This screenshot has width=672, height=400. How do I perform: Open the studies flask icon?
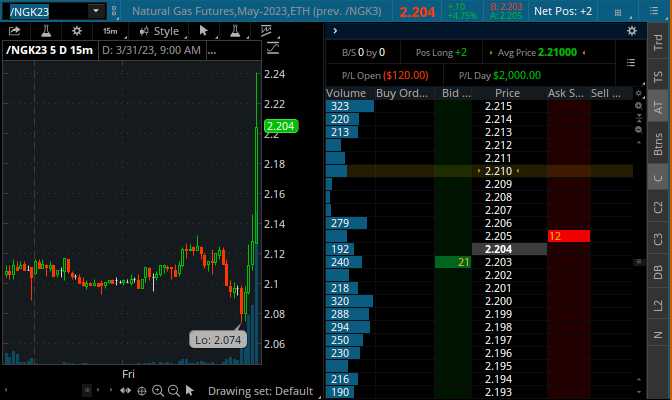click(x=45, y=31)
